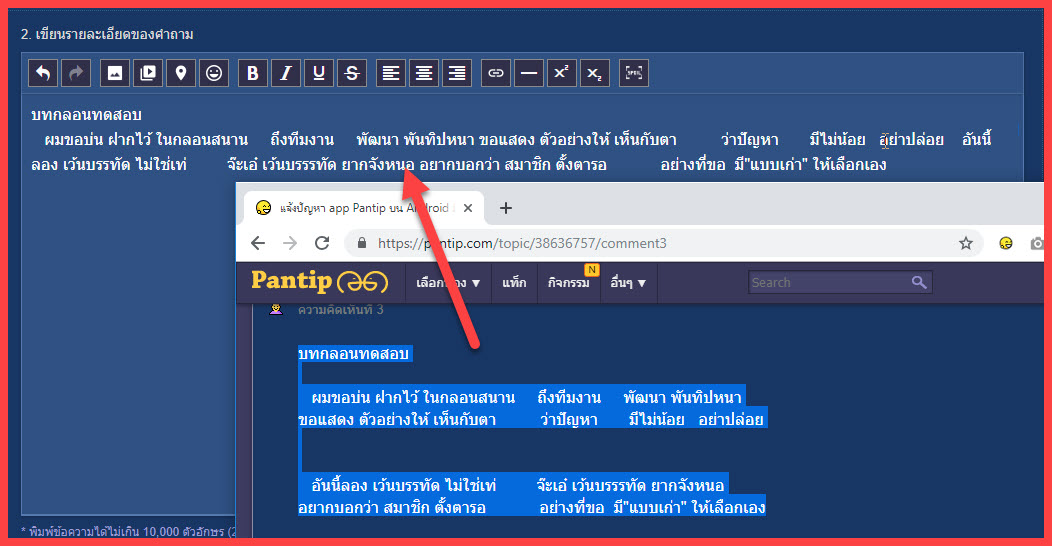Toggle underline formatting
This screenshot has height=546, width=1052.
click(319, 73)
